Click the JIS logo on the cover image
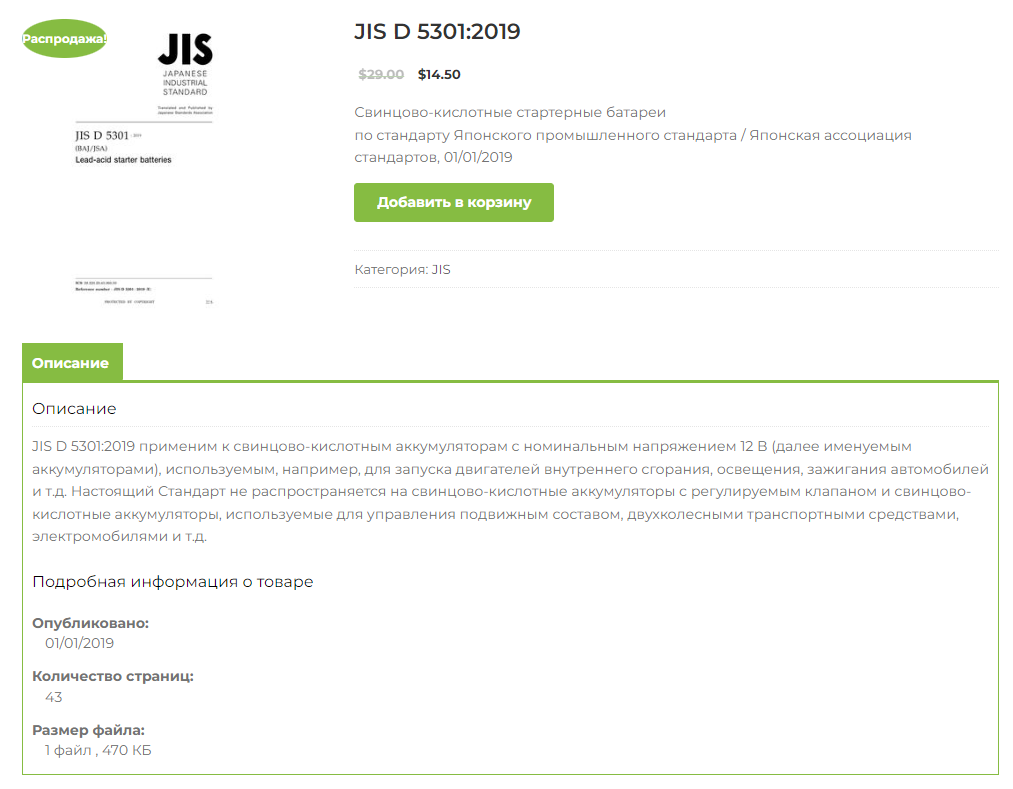Image resolution: width=1013 pixels, height=789 pixels. click(185, 50)
